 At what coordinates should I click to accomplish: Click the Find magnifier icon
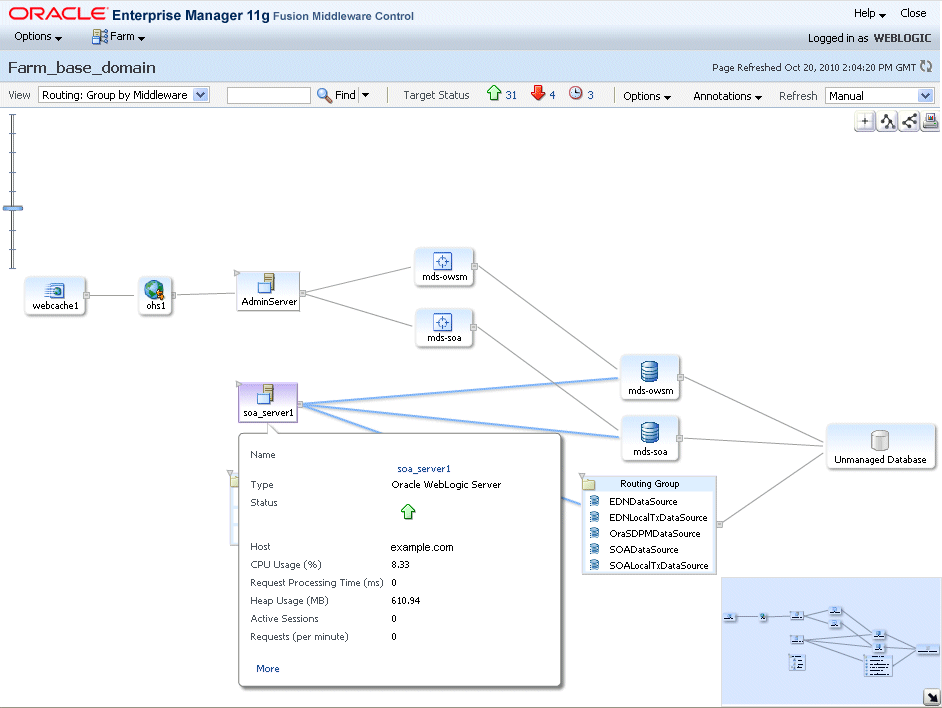[324, 95]
